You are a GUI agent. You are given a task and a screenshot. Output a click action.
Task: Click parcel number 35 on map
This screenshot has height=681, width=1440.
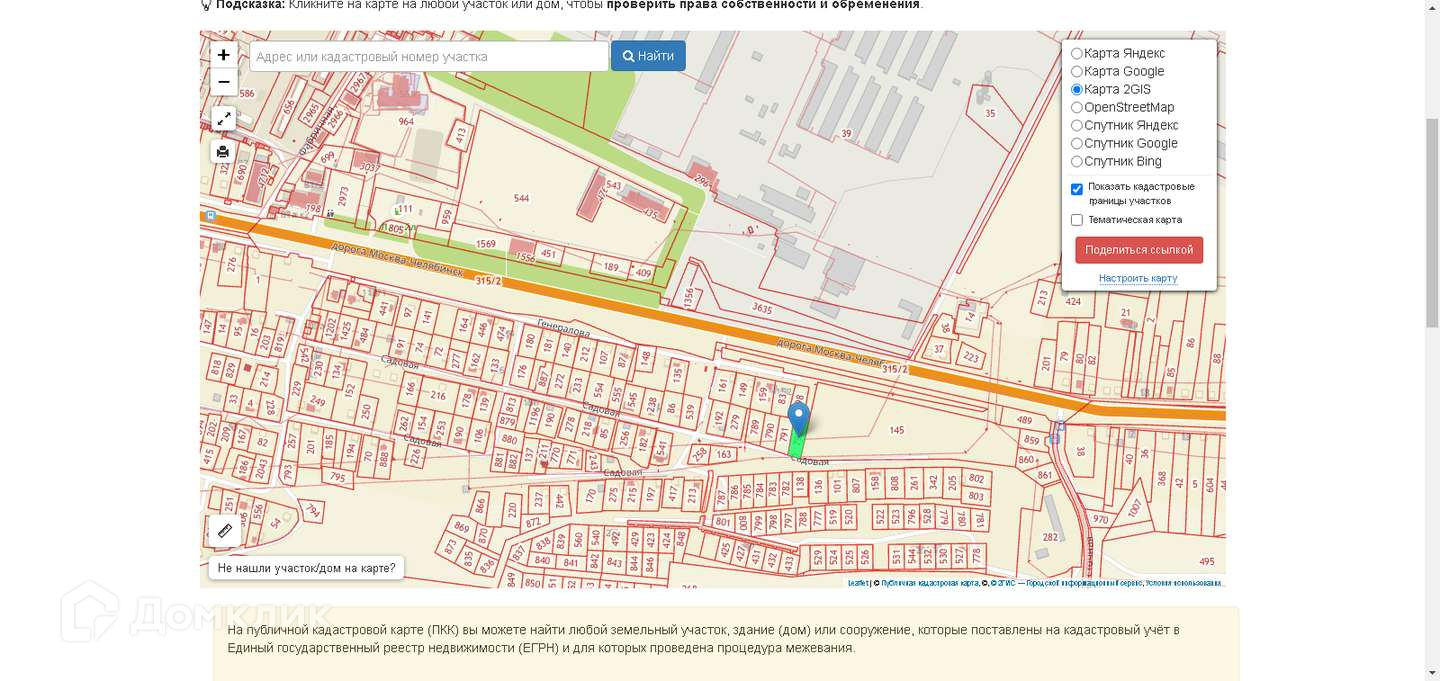(990, 113)
